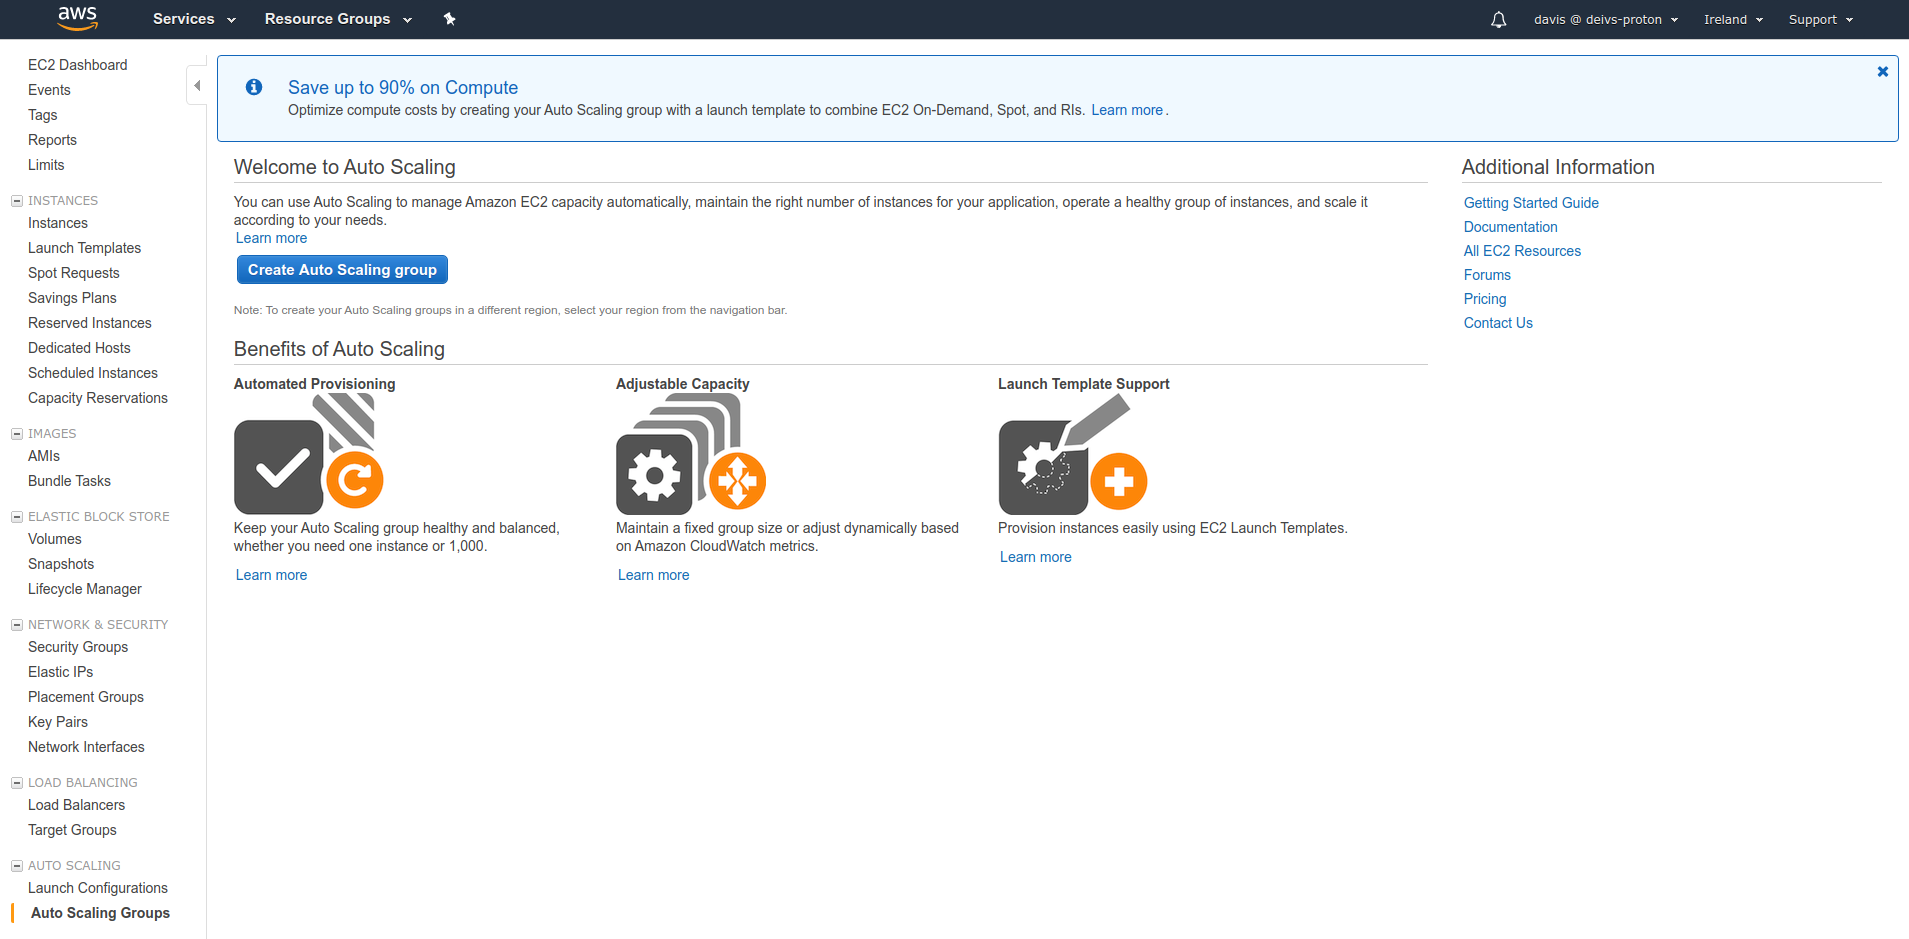Open the Pricing link
Image resolution: width=1909 pixels, height=939 pixels.
point(1485,299)
